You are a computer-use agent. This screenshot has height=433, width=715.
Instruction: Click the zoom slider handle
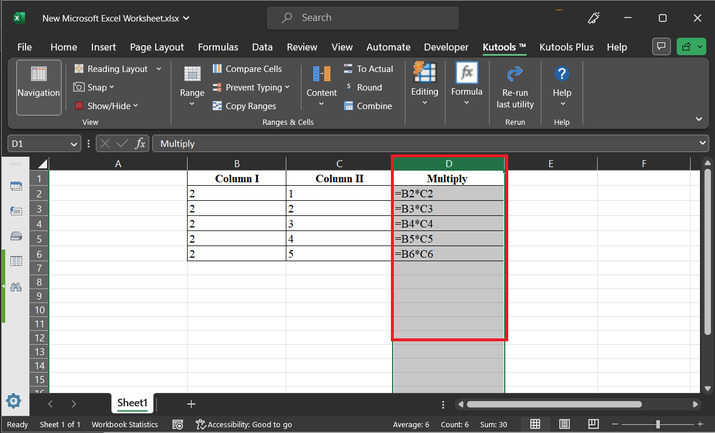pos(658,424)
